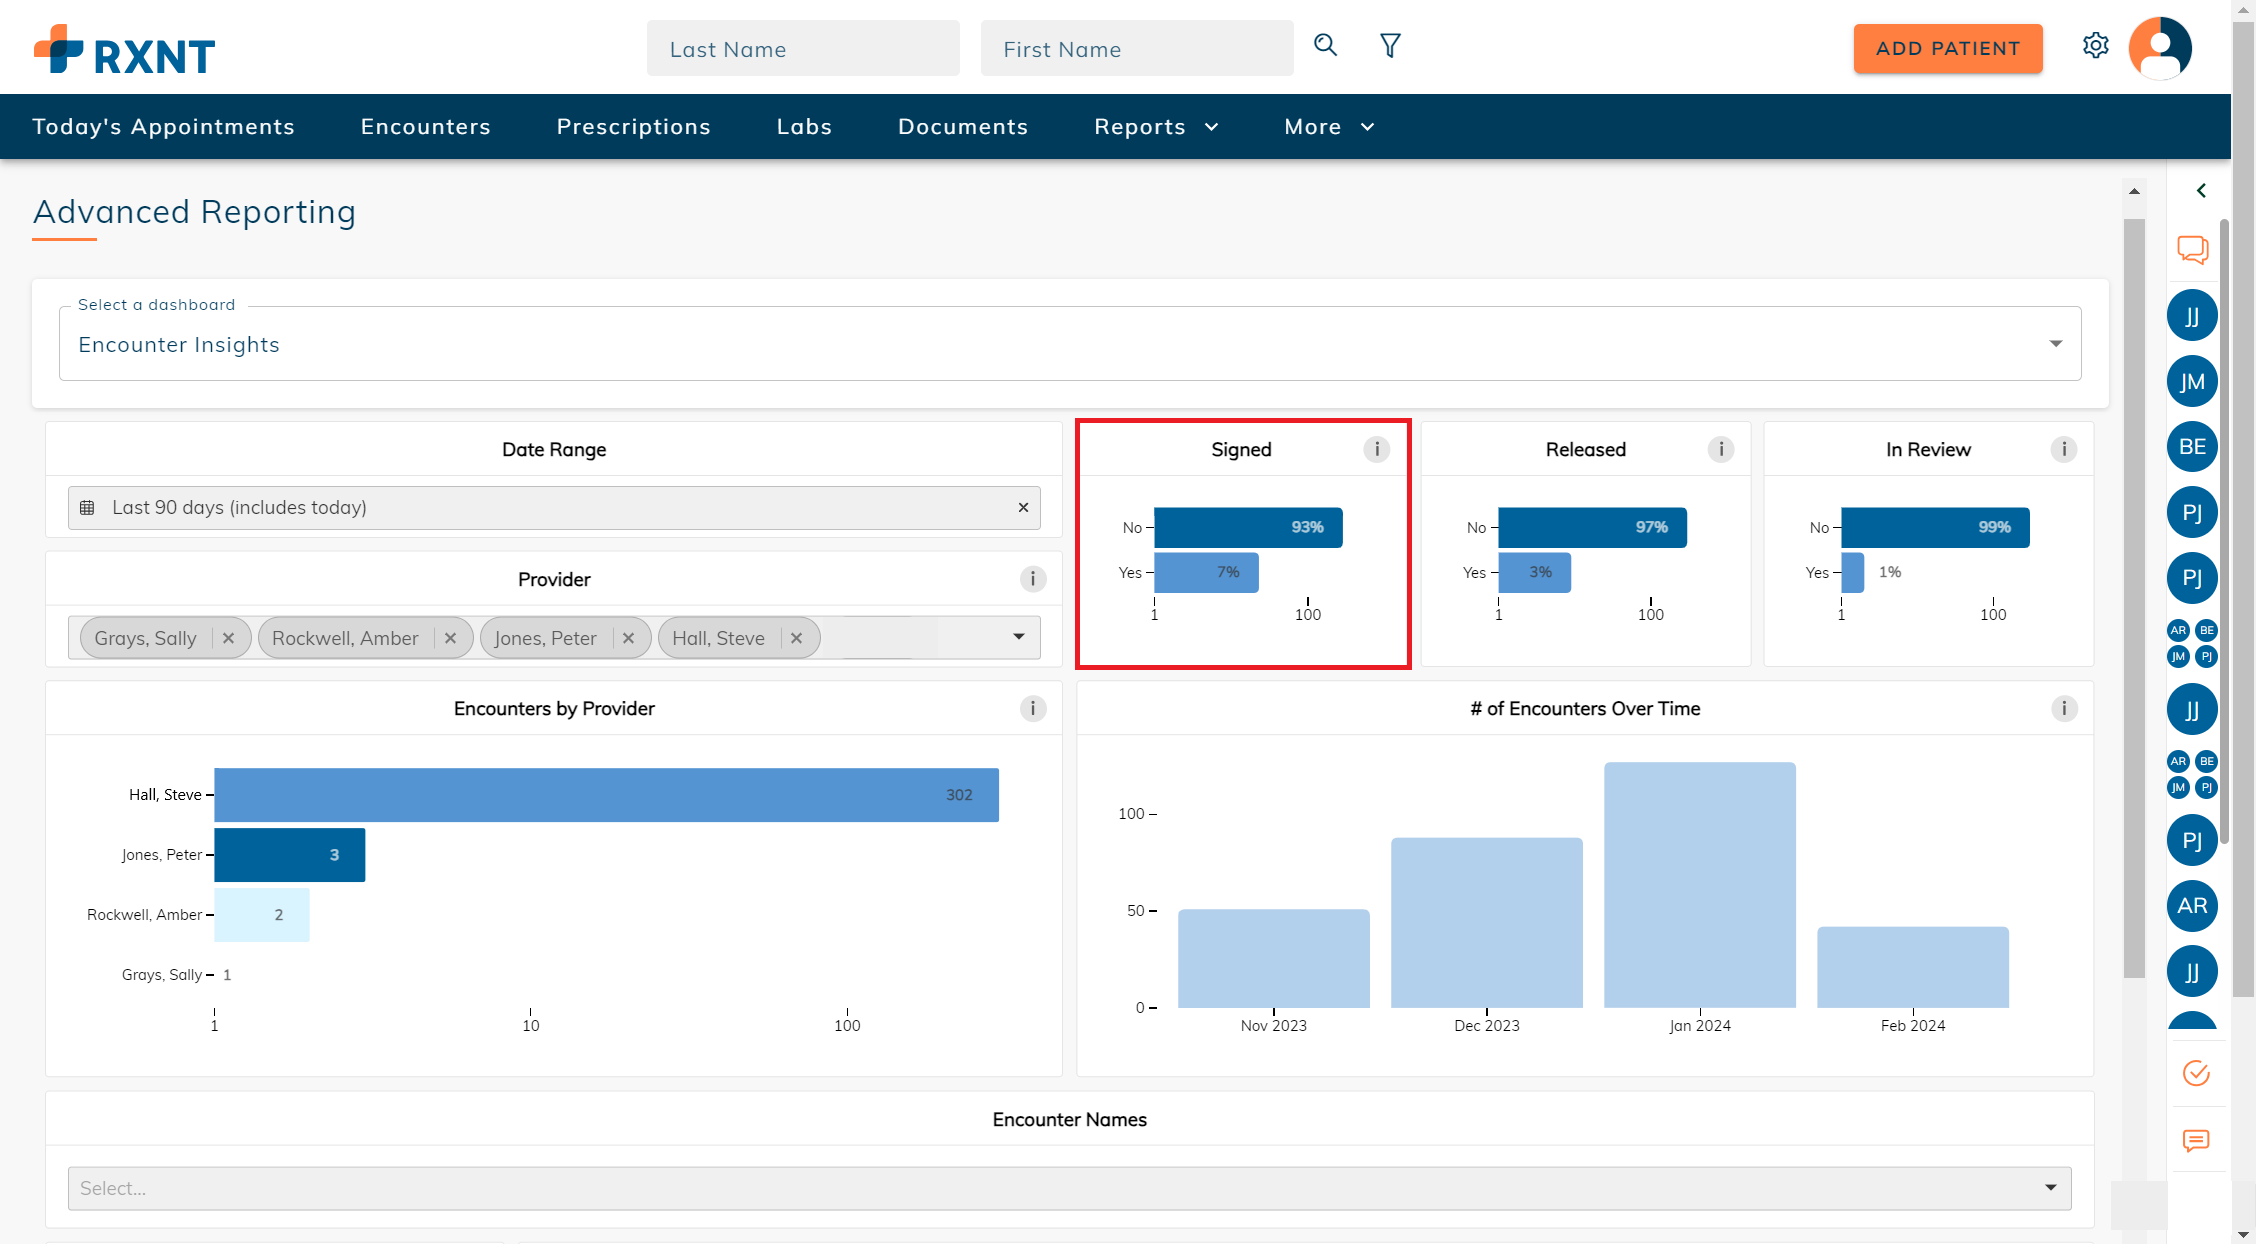The height and width of the screenshot is (1244, 2256).
Task: Click the RXNT logo
Action: click(124, 49)
